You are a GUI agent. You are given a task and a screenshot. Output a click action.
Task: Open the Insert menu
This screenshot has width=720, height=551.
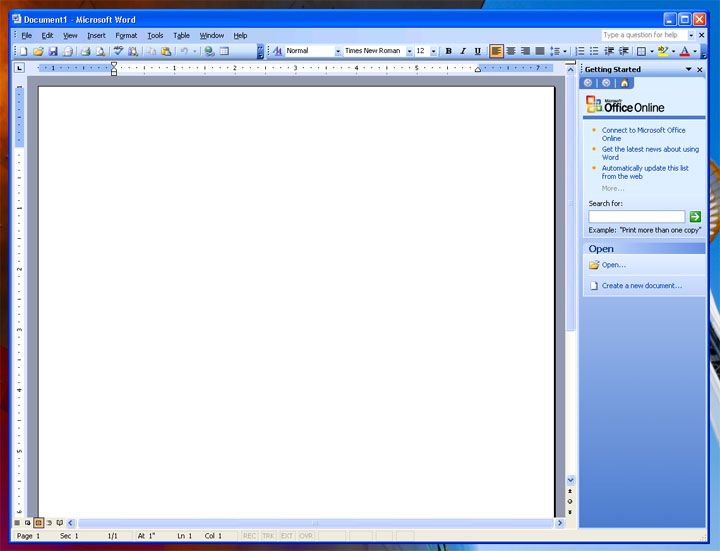96,35
